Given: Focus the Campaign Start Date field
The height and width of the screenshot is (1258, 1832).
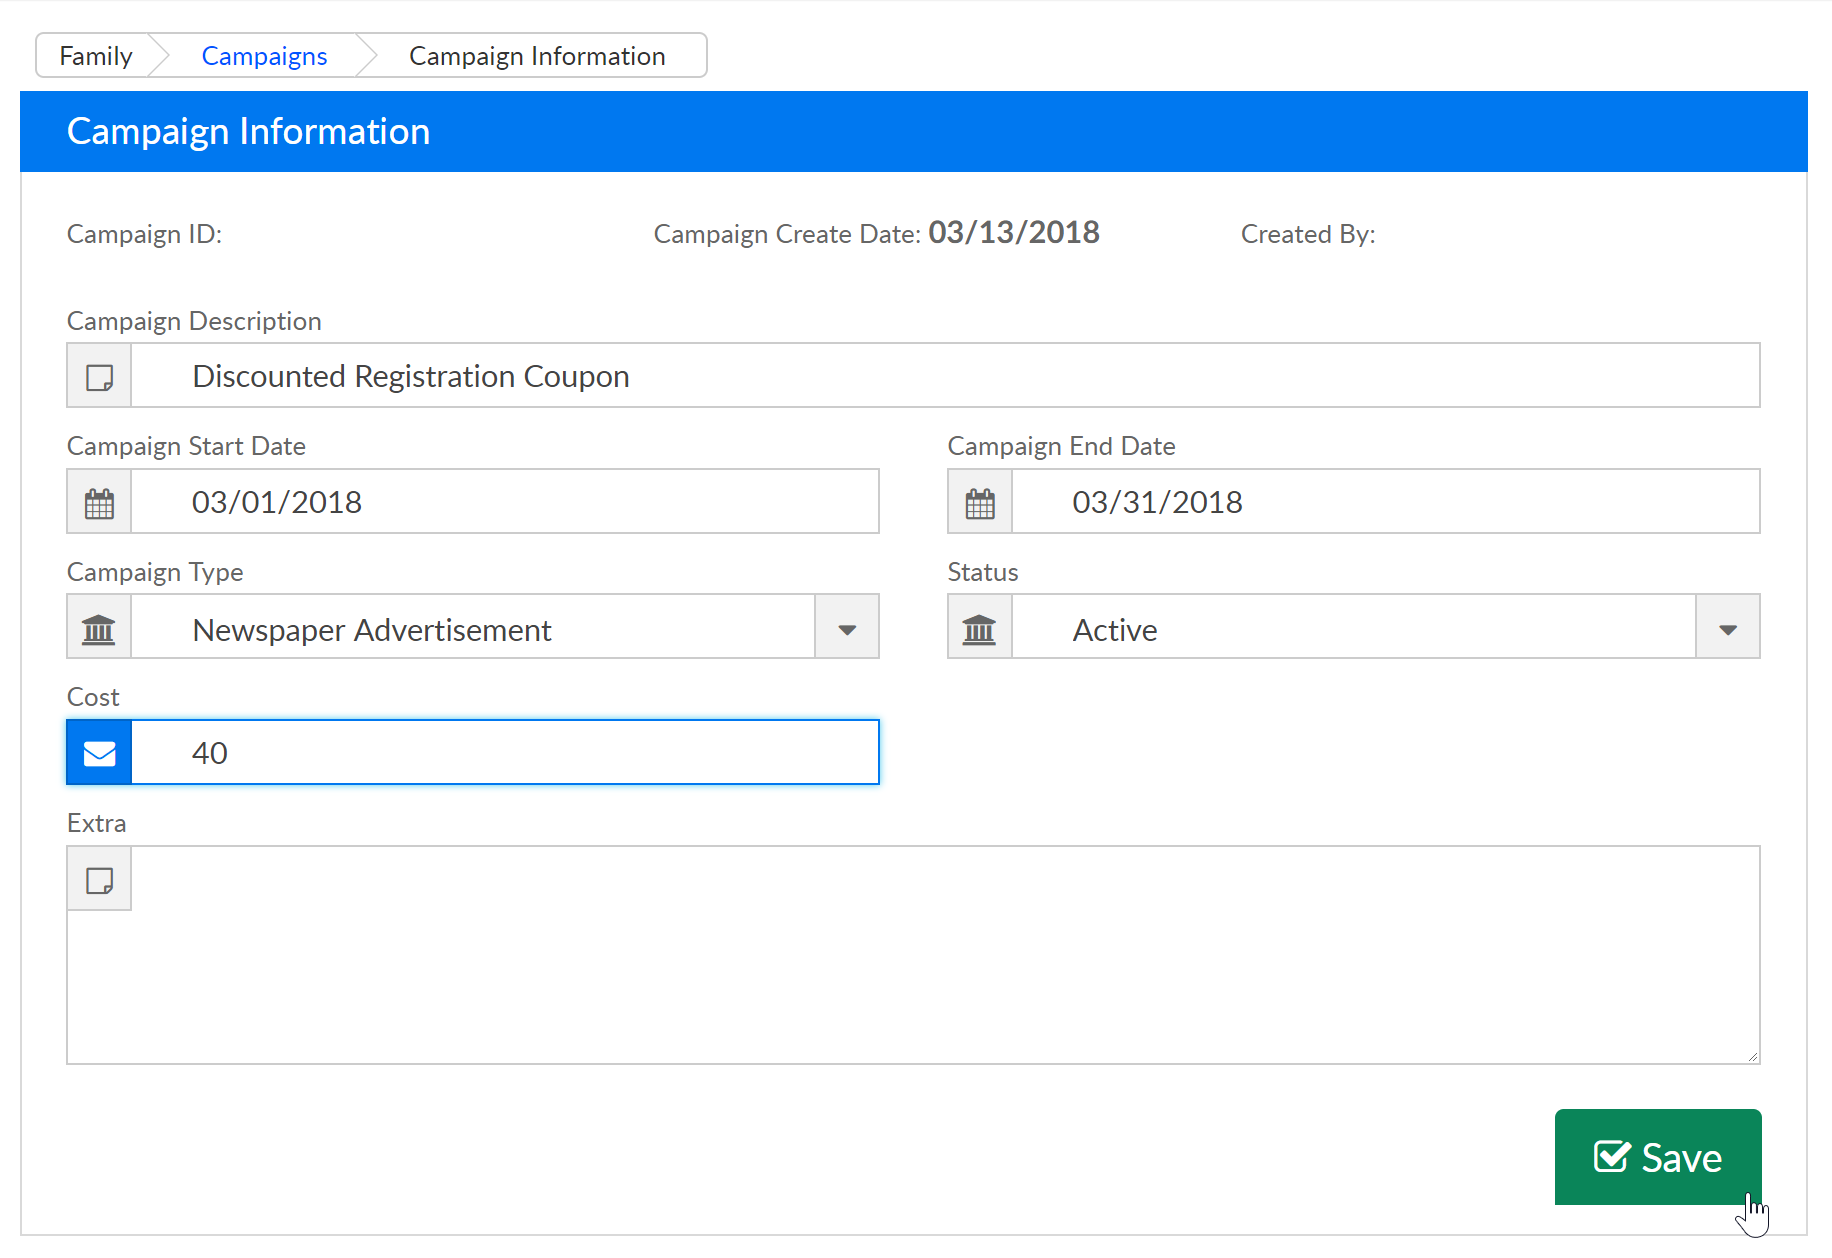Looking at the screenshot, I should tap(505, 502).
